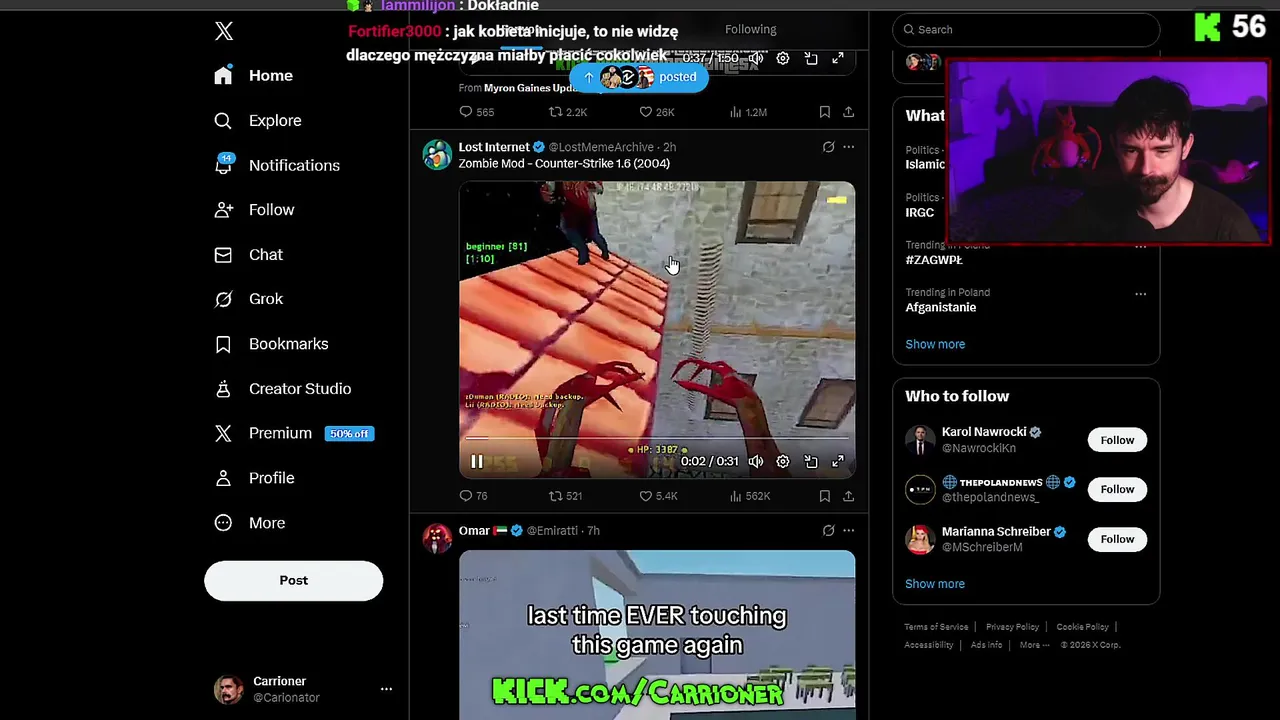Share the top post with 26K likes
The image size is (1280, 720).
(x=848, y=112)
